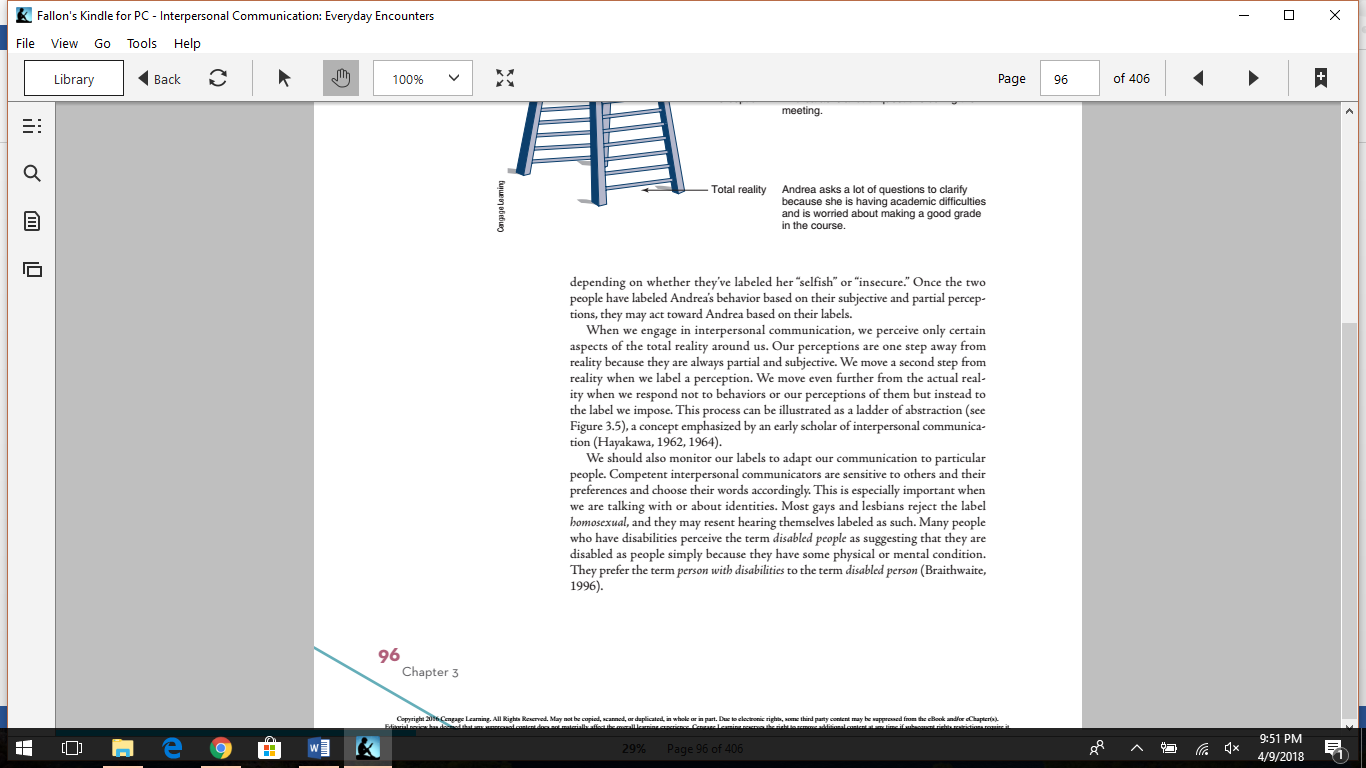Go to the previous page
This screenshot has height=768, width=1366.
coord(1198,77)
